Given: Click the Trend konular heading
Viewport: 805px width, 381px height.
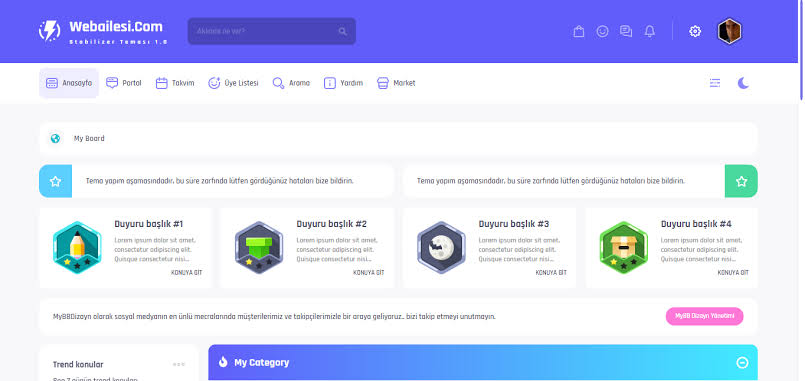Looking at the screenshot, I should click(78, 365).
